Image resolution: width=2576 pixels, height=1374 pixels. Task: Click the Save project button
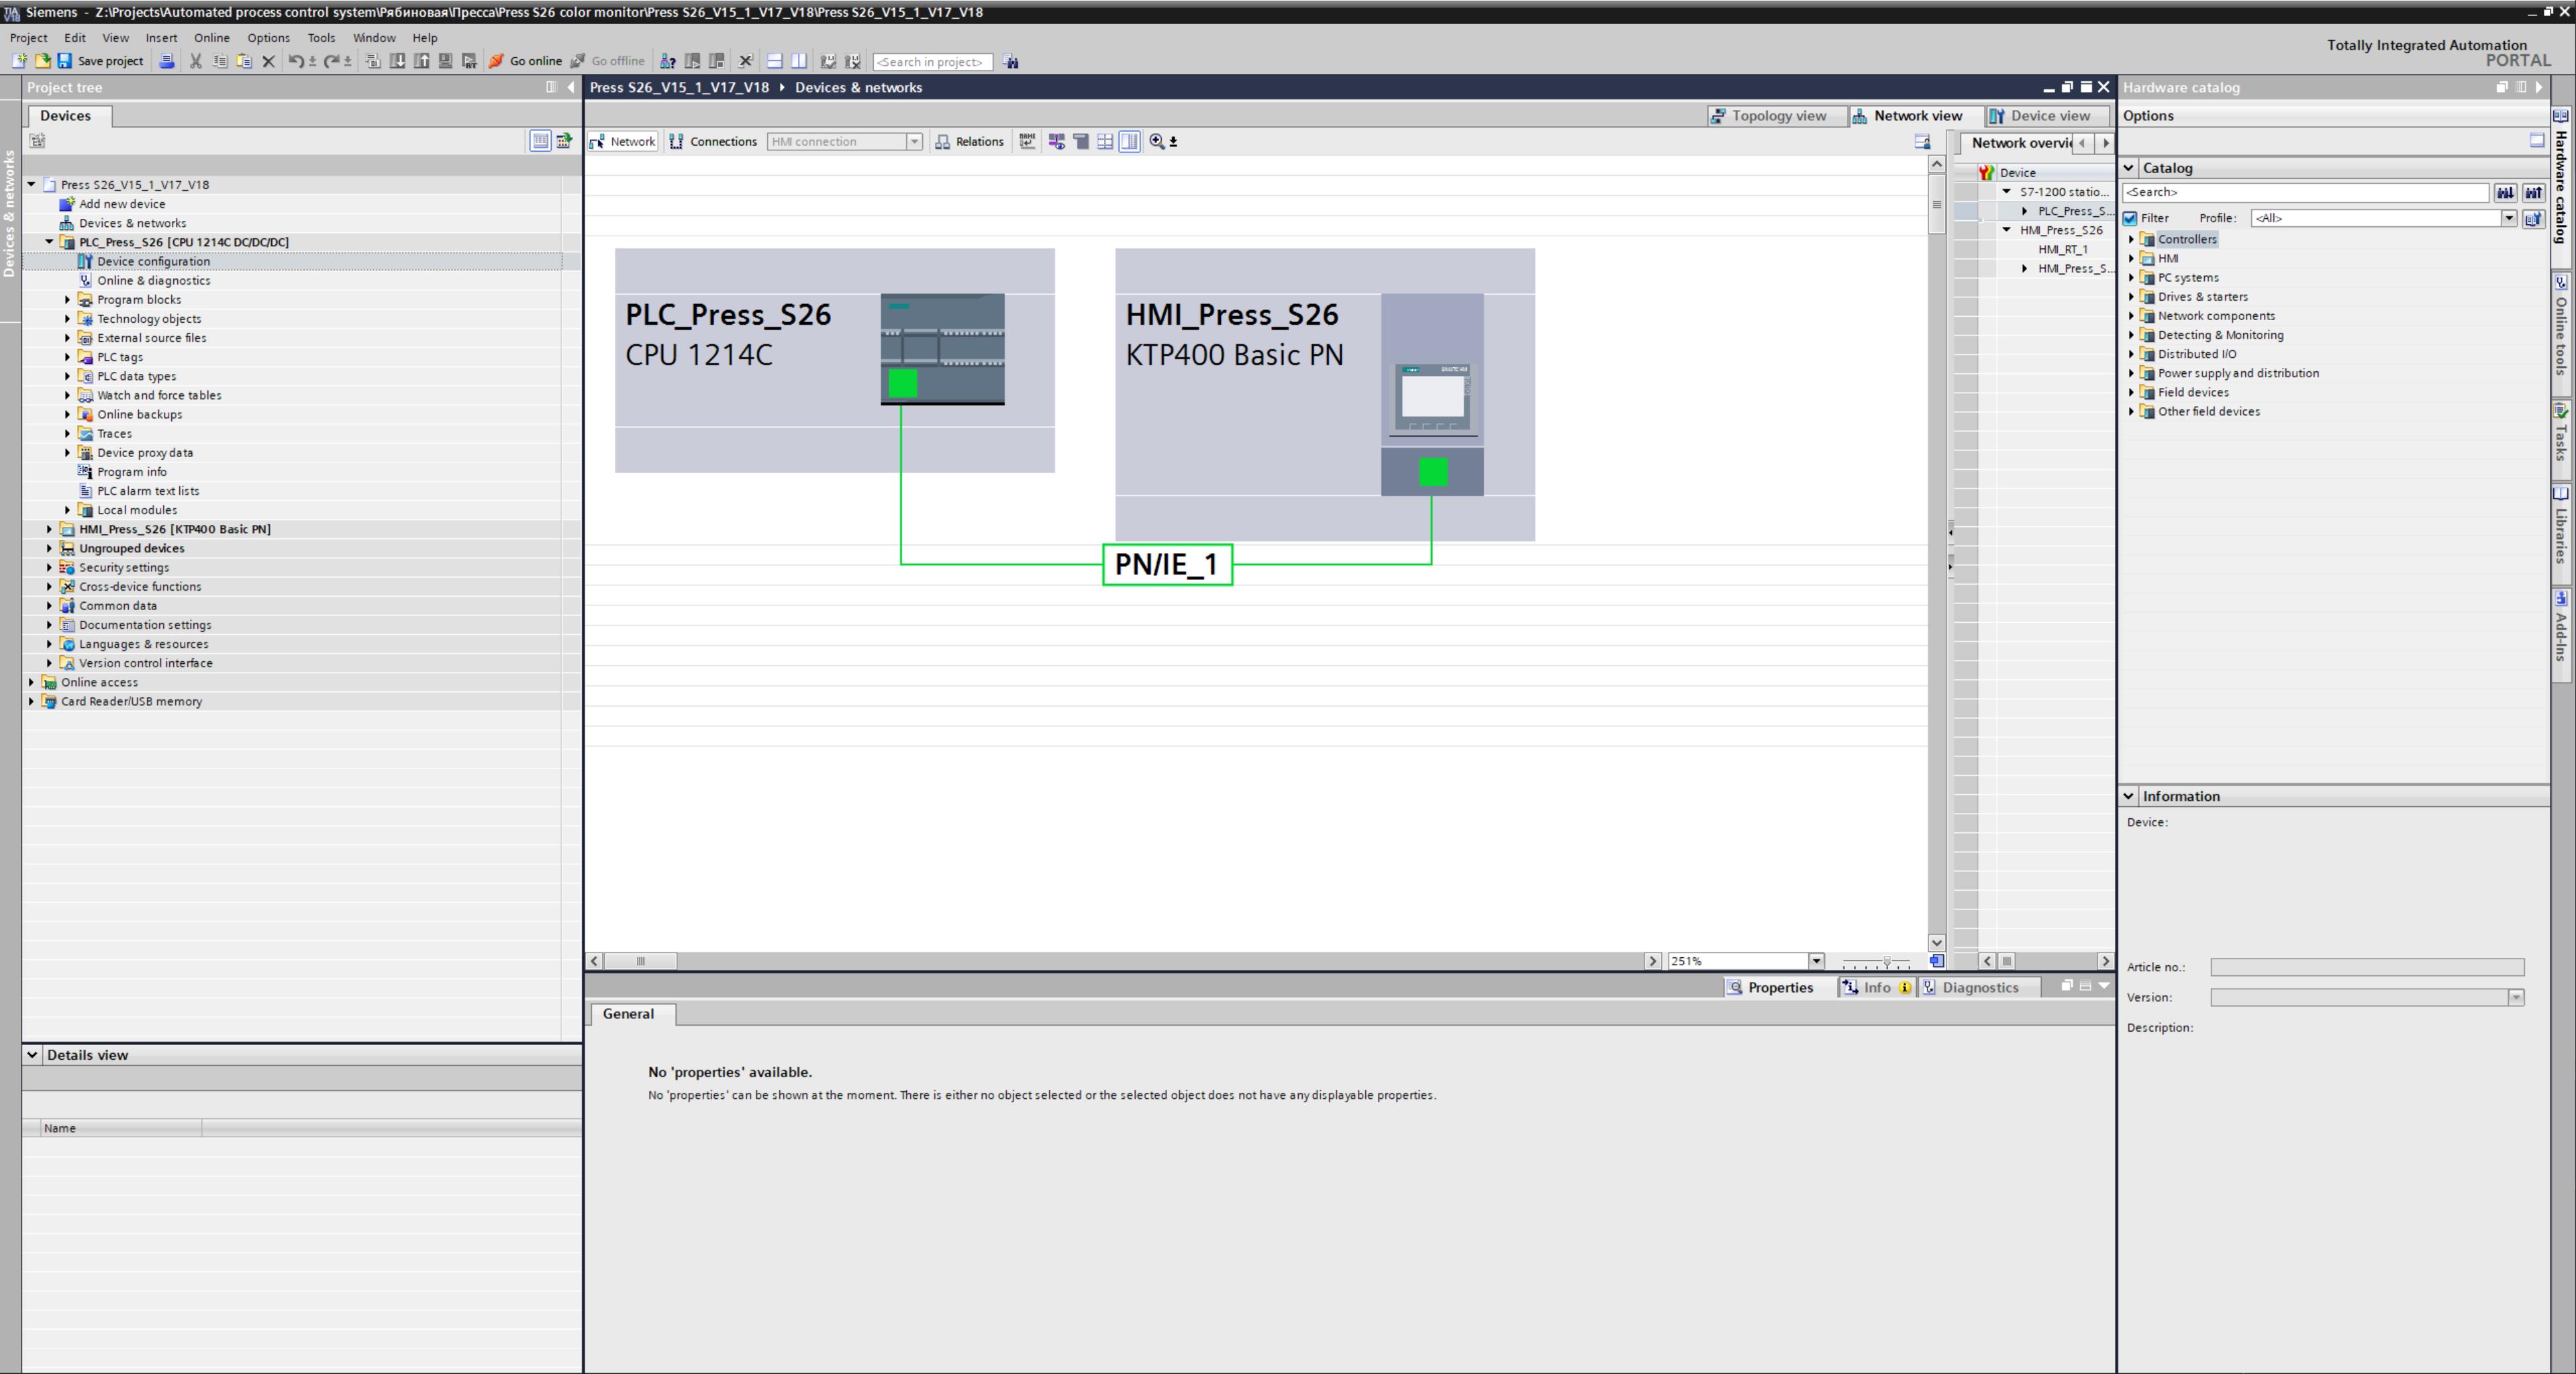coord(100,61)
